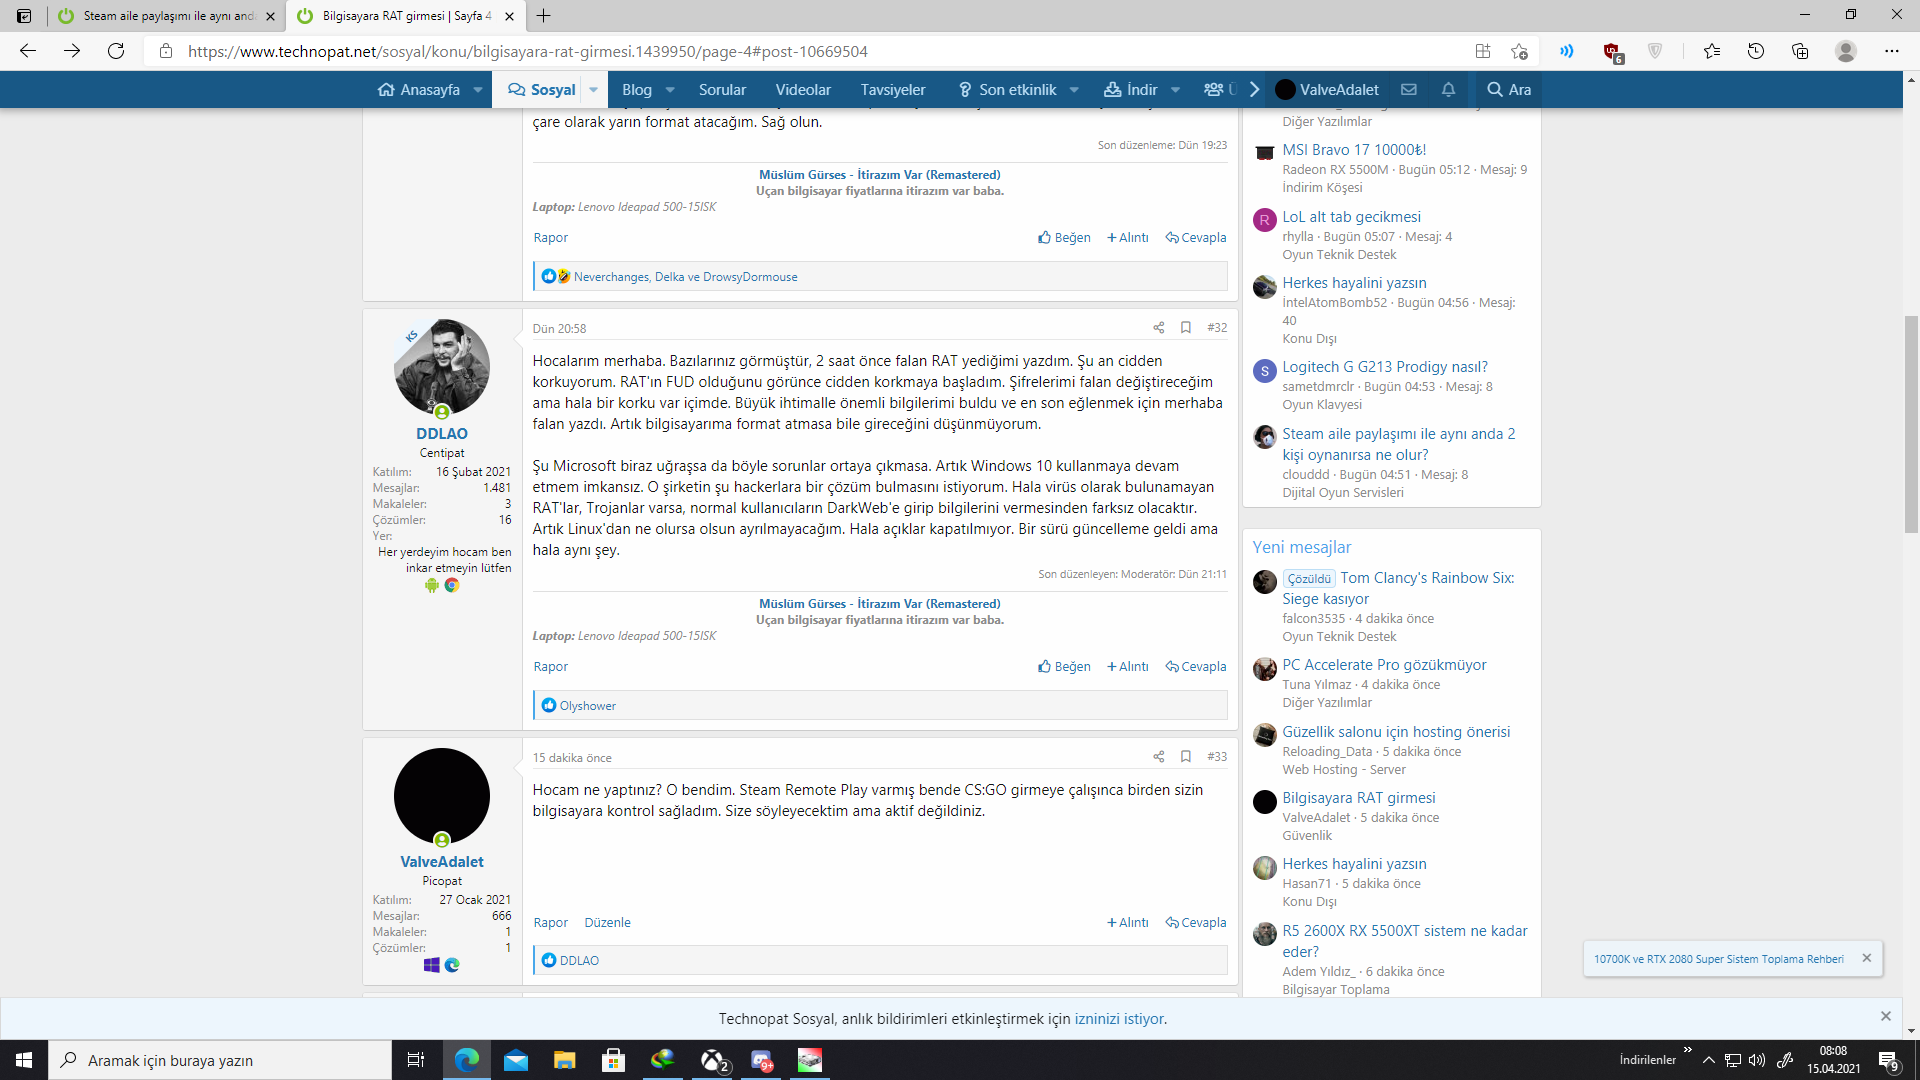Screen dimensions: 1920x1080
Task: Dismiss the Sistem Toplama Rehberi popup notice
Action: [x=1866, y=958]
